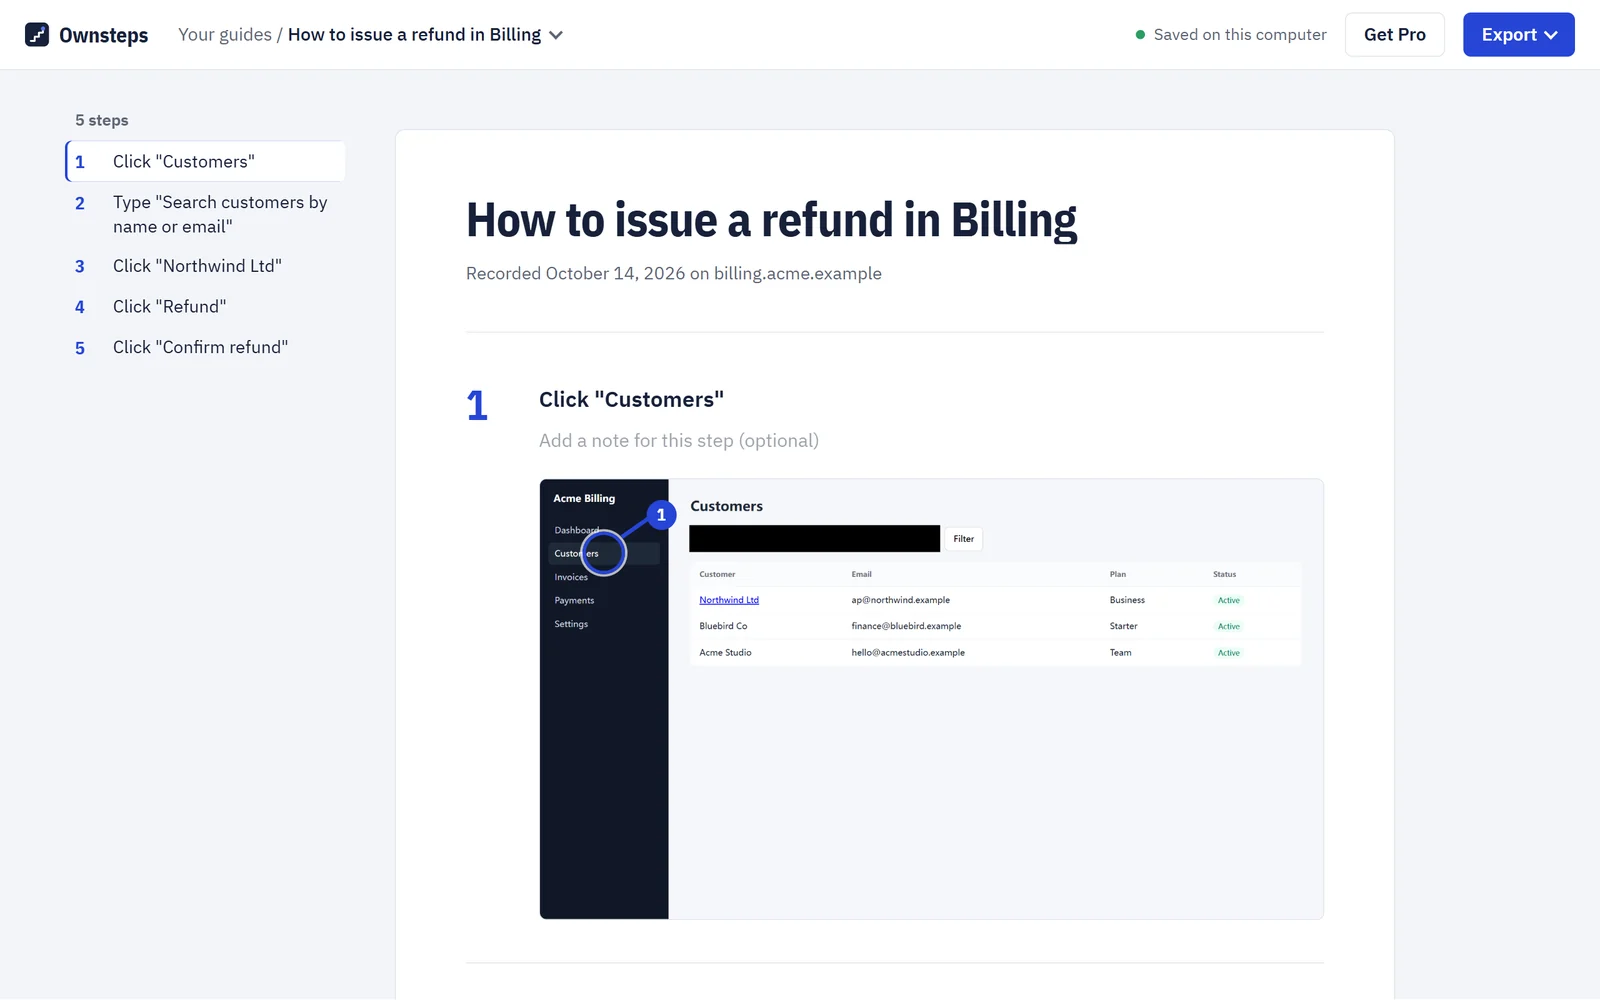
Task: Select step 5 Click "Confirm refund" in sidebar
Action: [206, 347]
